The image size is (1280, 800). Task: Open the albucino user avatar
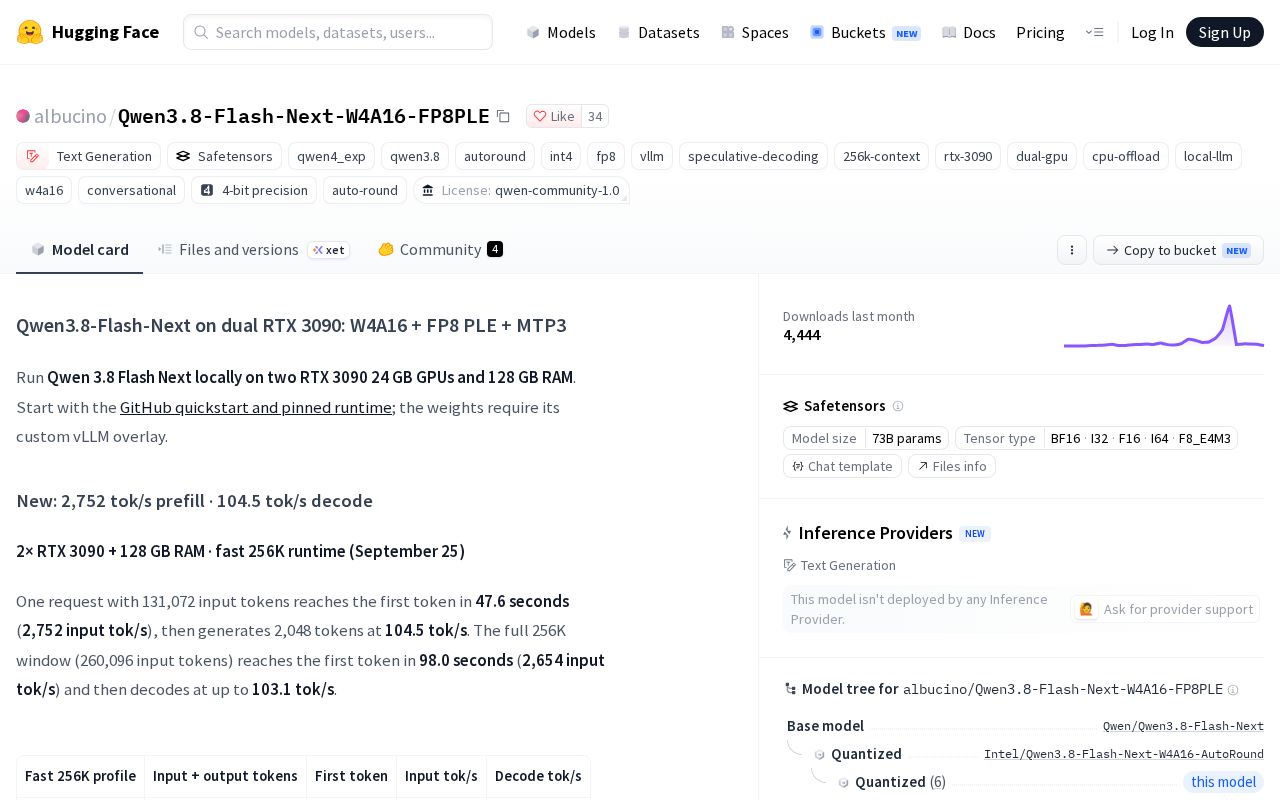pyautogui.click(x=23, y=117)
